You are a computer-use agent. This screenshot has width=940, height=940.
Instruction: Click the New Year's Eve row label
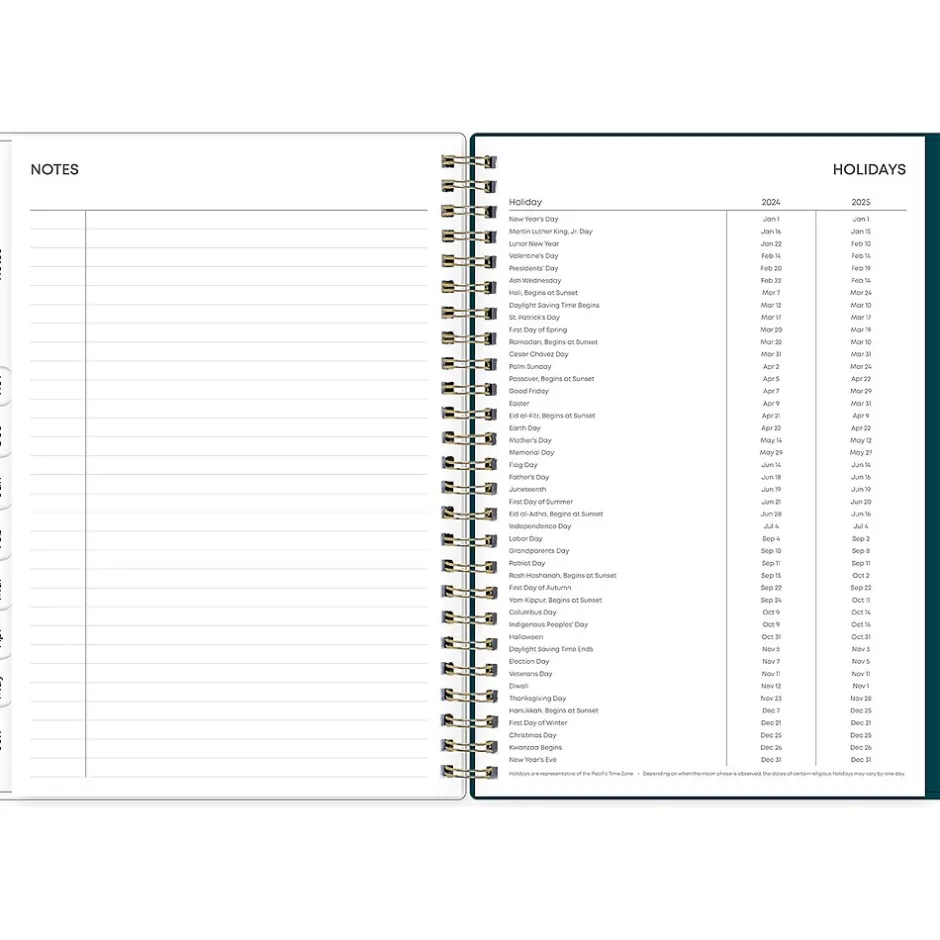pyautogui.click(x=532, y=760)
